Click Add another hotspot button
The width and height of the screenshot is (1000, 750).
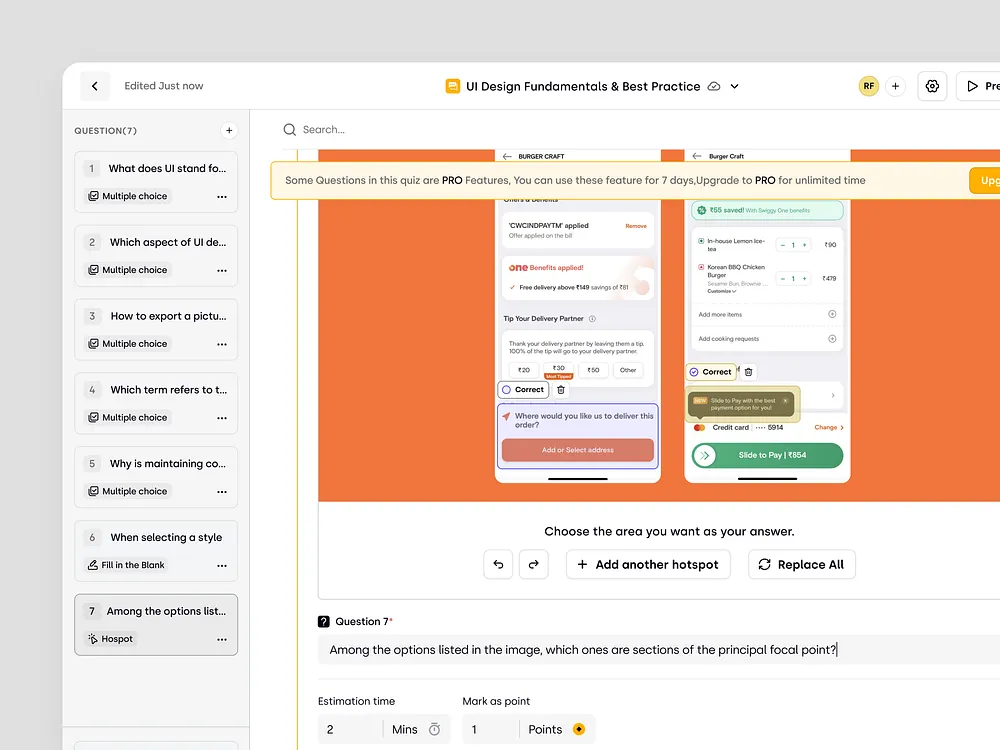(648, 564)
